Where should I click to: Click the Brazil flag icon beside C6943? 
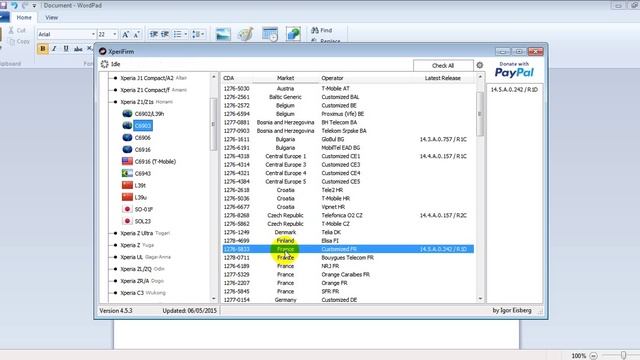coord(127,173)
